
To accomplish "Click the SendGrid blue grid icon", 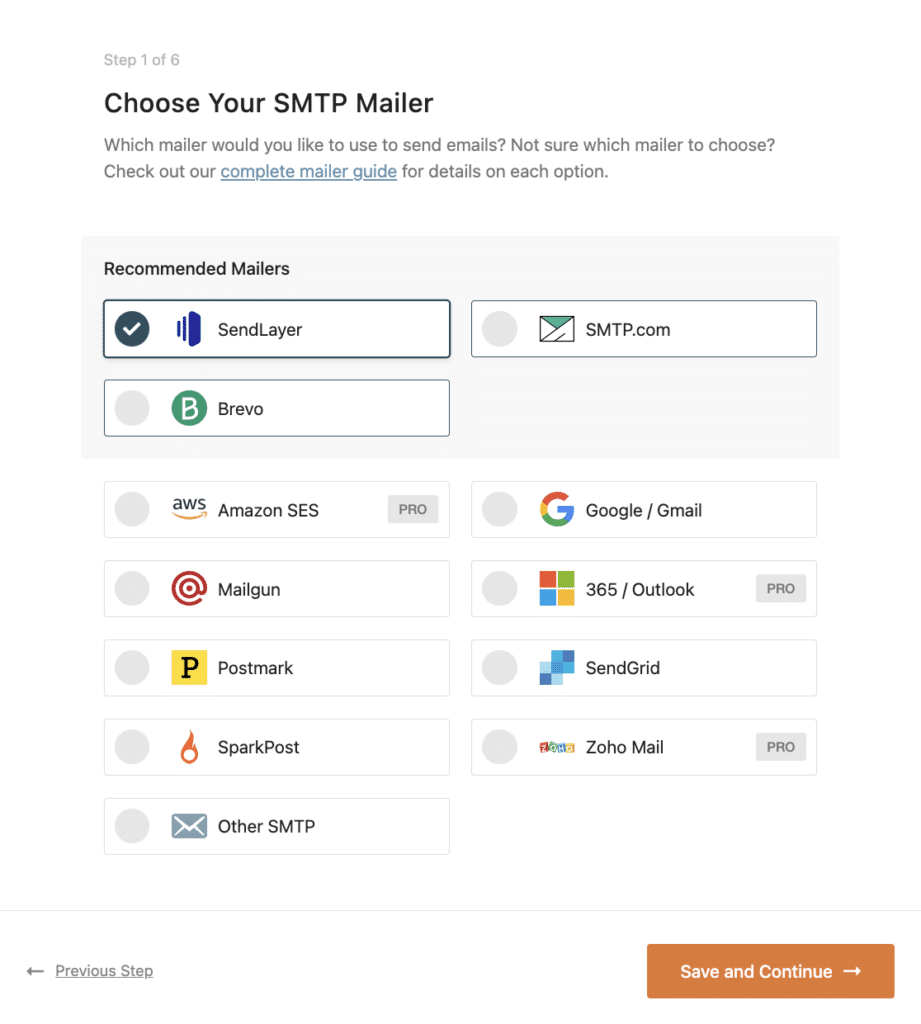I will [556, 668].
